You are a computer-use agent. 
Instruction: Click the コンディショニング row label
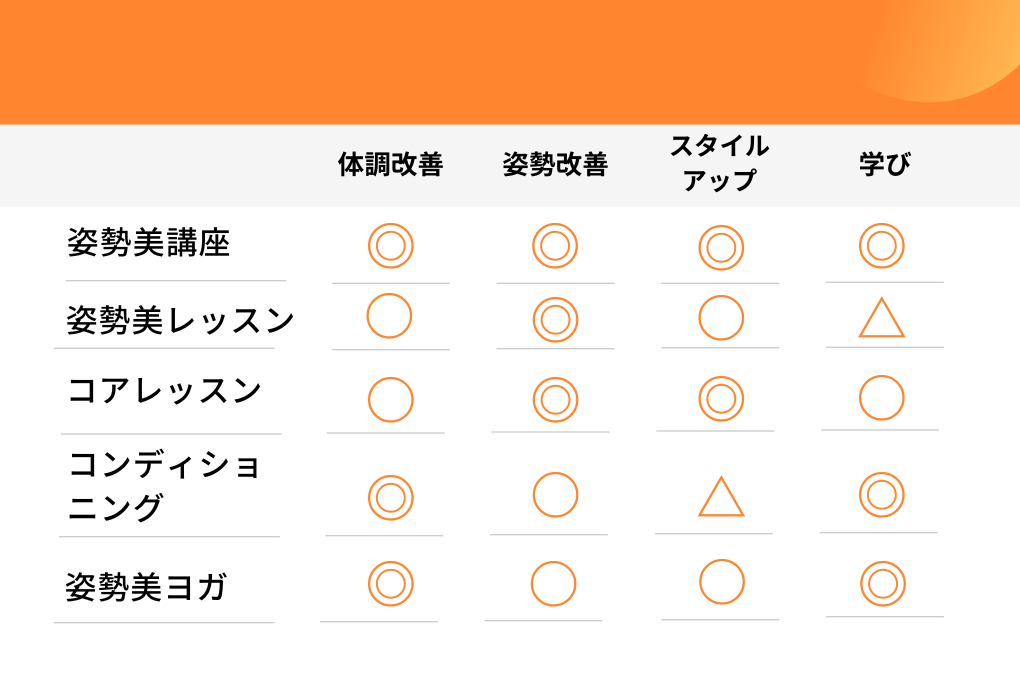[x=165, y=486]
